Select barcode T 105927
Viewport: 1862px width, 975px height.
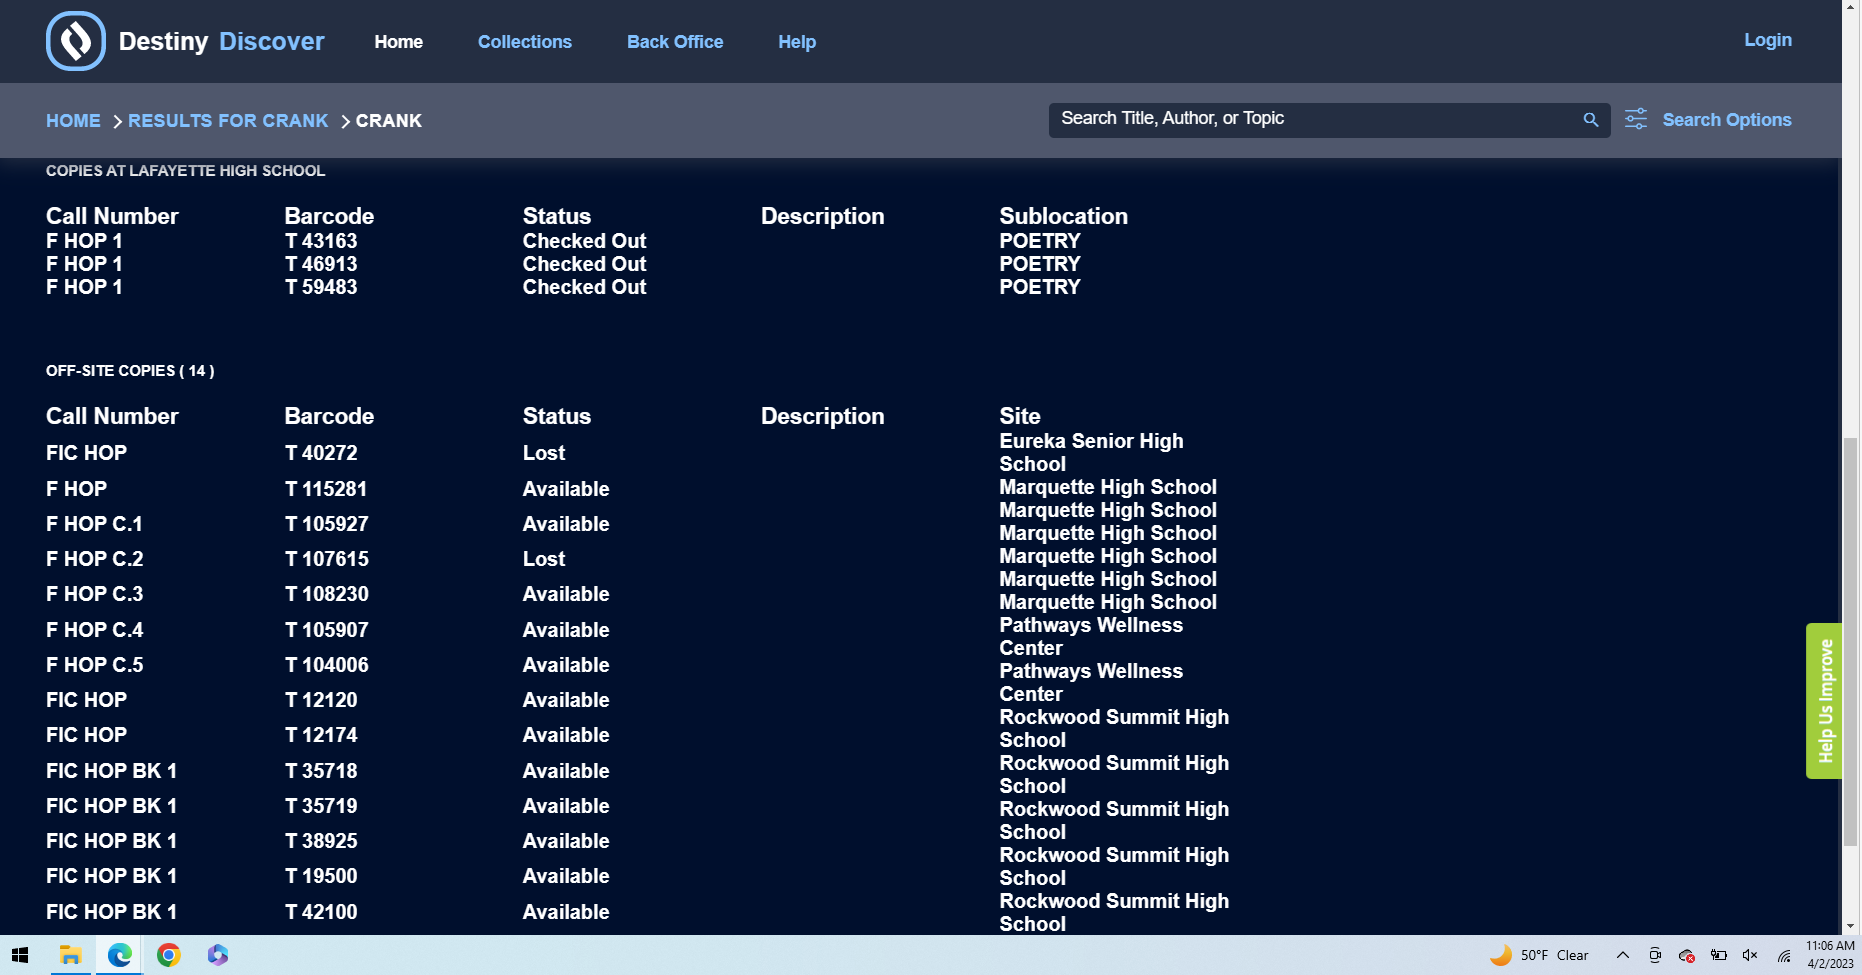pyautogui.click(x=327, y=524)
